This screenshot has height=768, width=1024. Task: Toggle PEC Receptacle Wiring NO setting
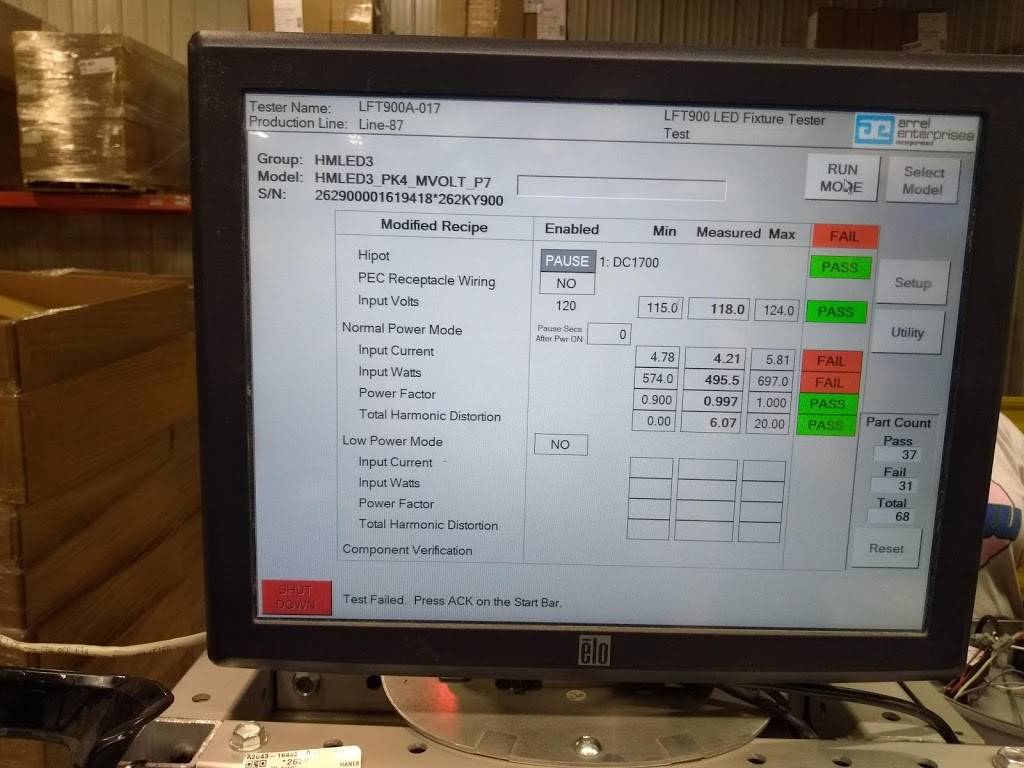[566, 284]
